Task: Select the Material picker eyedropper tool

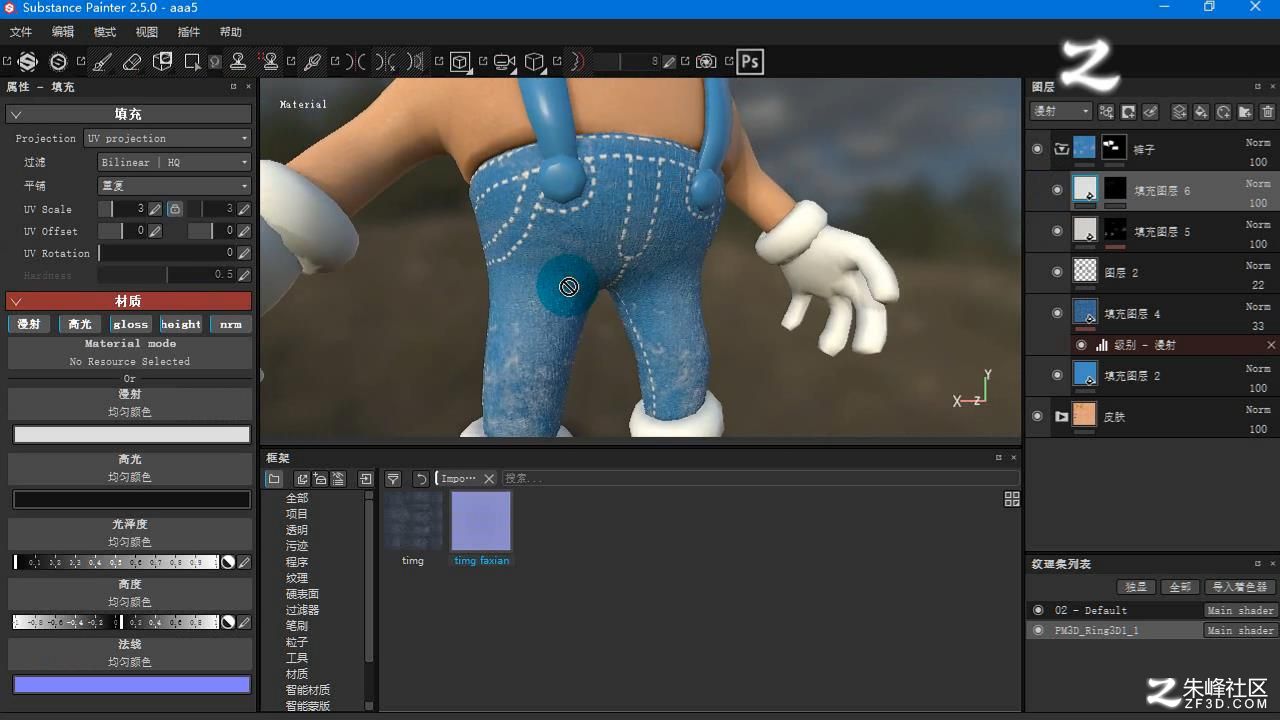Action: [x=313, y=62]
